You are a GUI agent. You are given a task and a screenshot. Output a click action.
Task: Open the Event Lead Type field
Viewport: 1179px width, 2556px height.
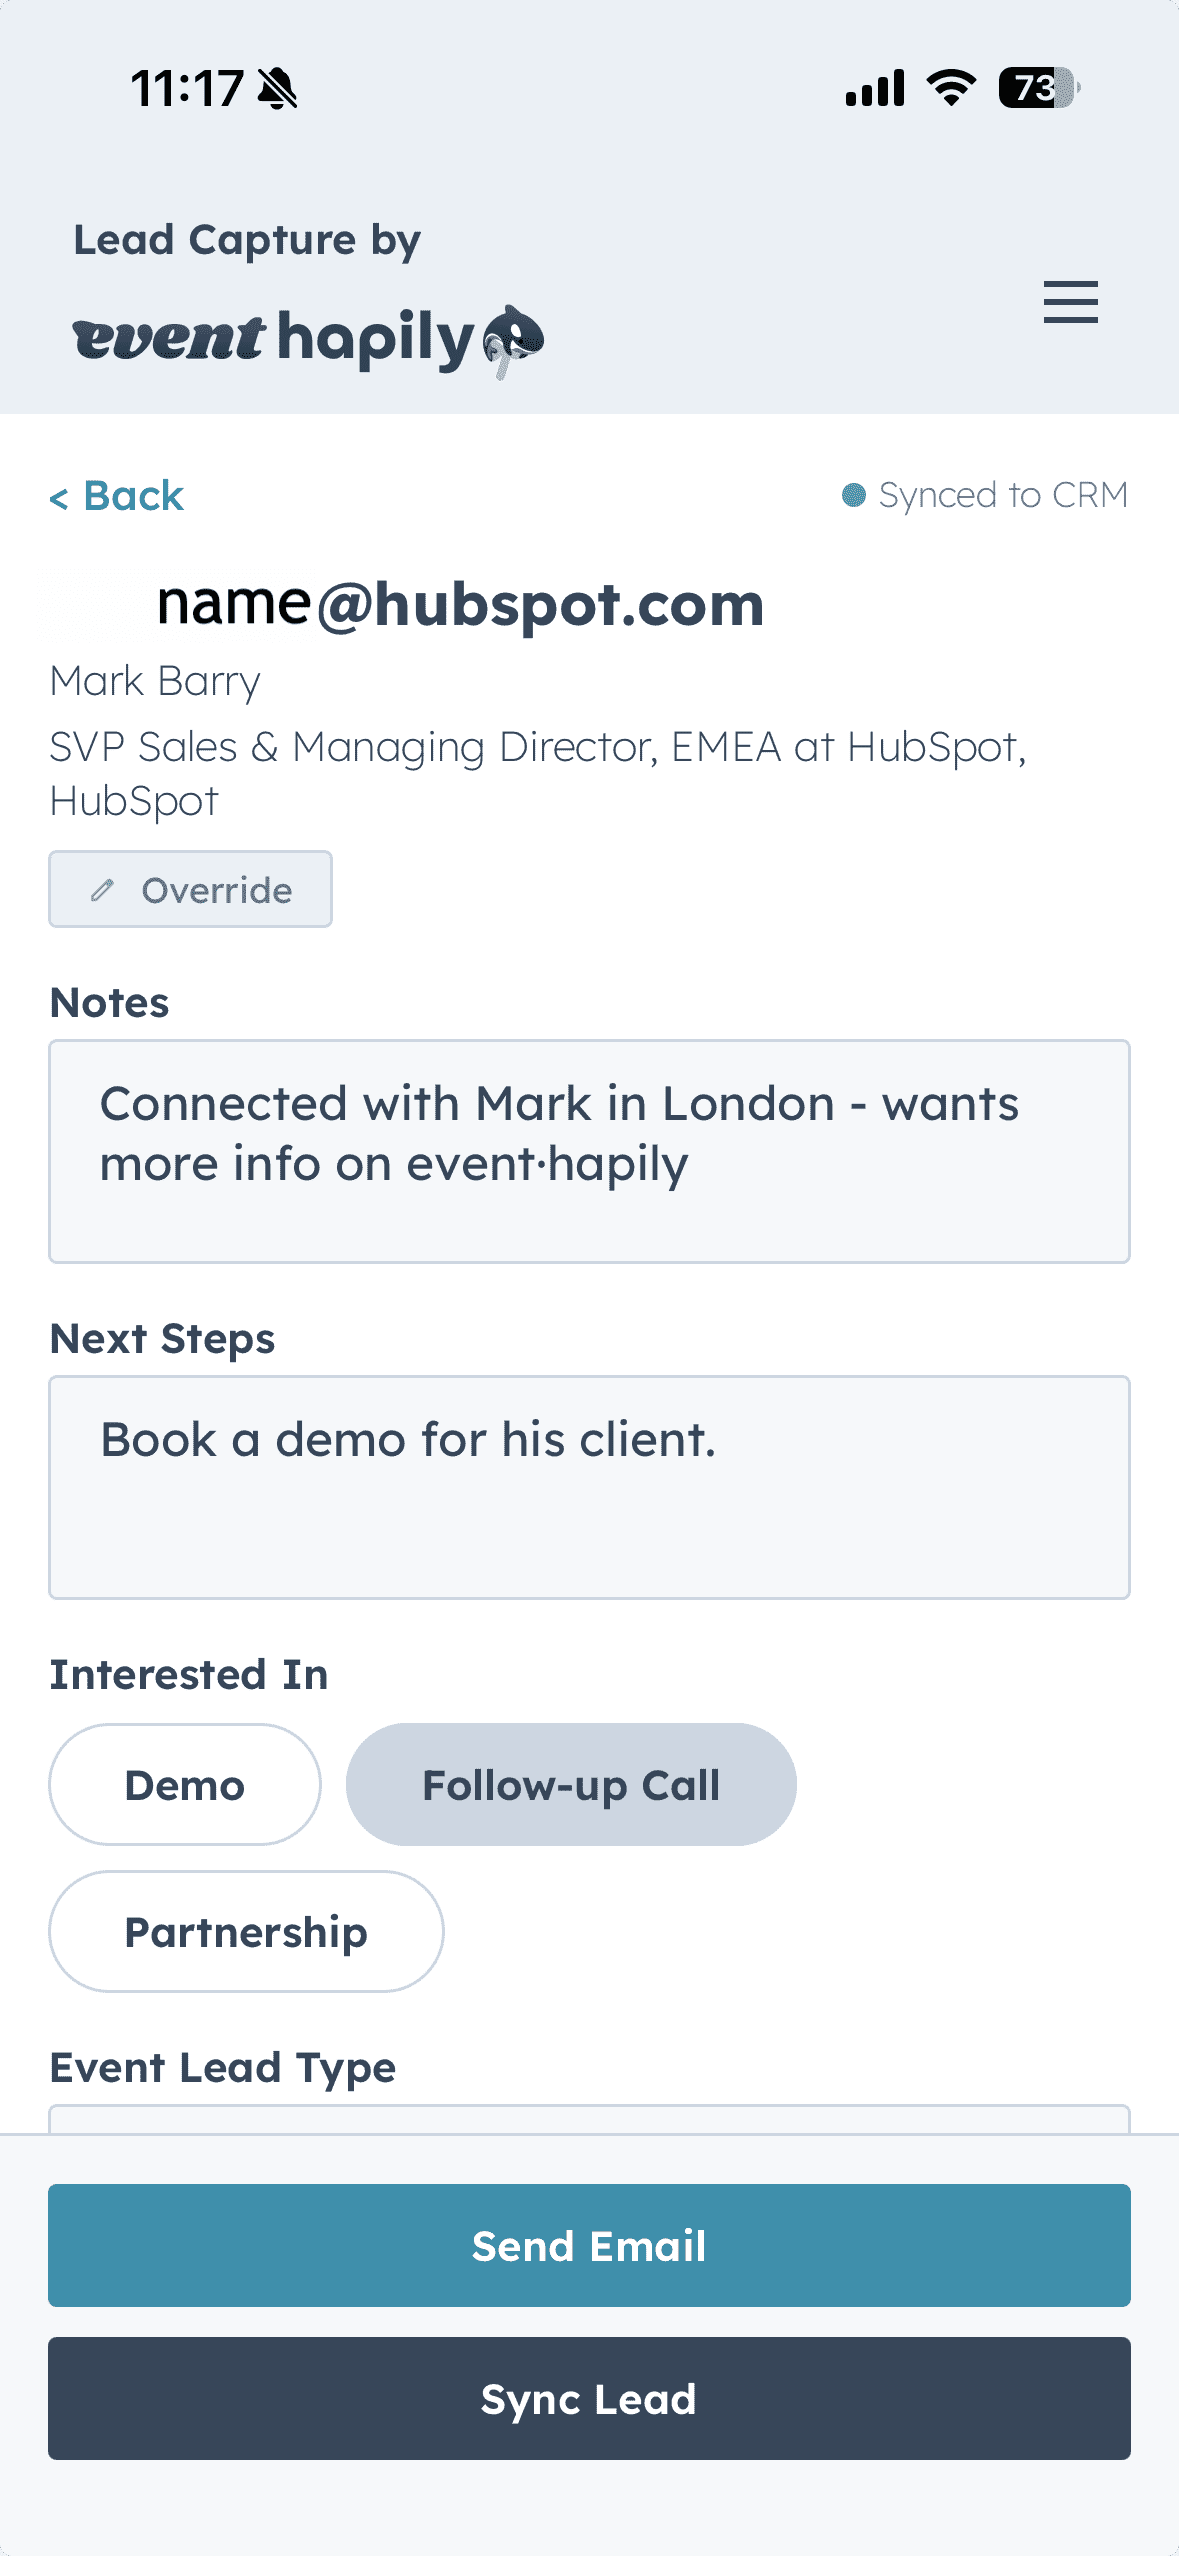coord(589,2118)
